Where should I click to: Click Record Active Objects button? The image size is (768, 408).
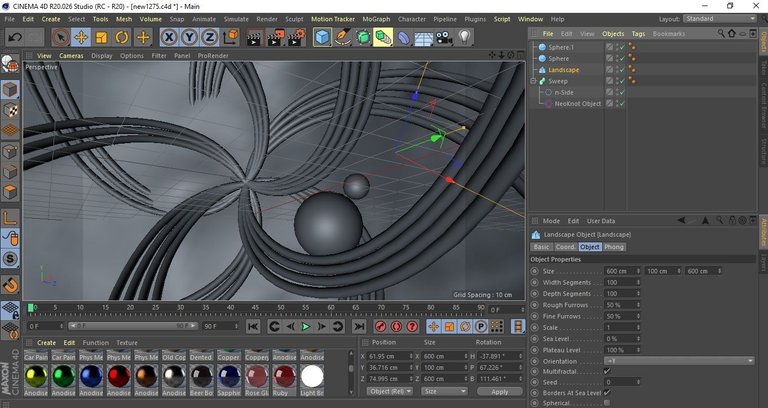[x=381, y=326]
